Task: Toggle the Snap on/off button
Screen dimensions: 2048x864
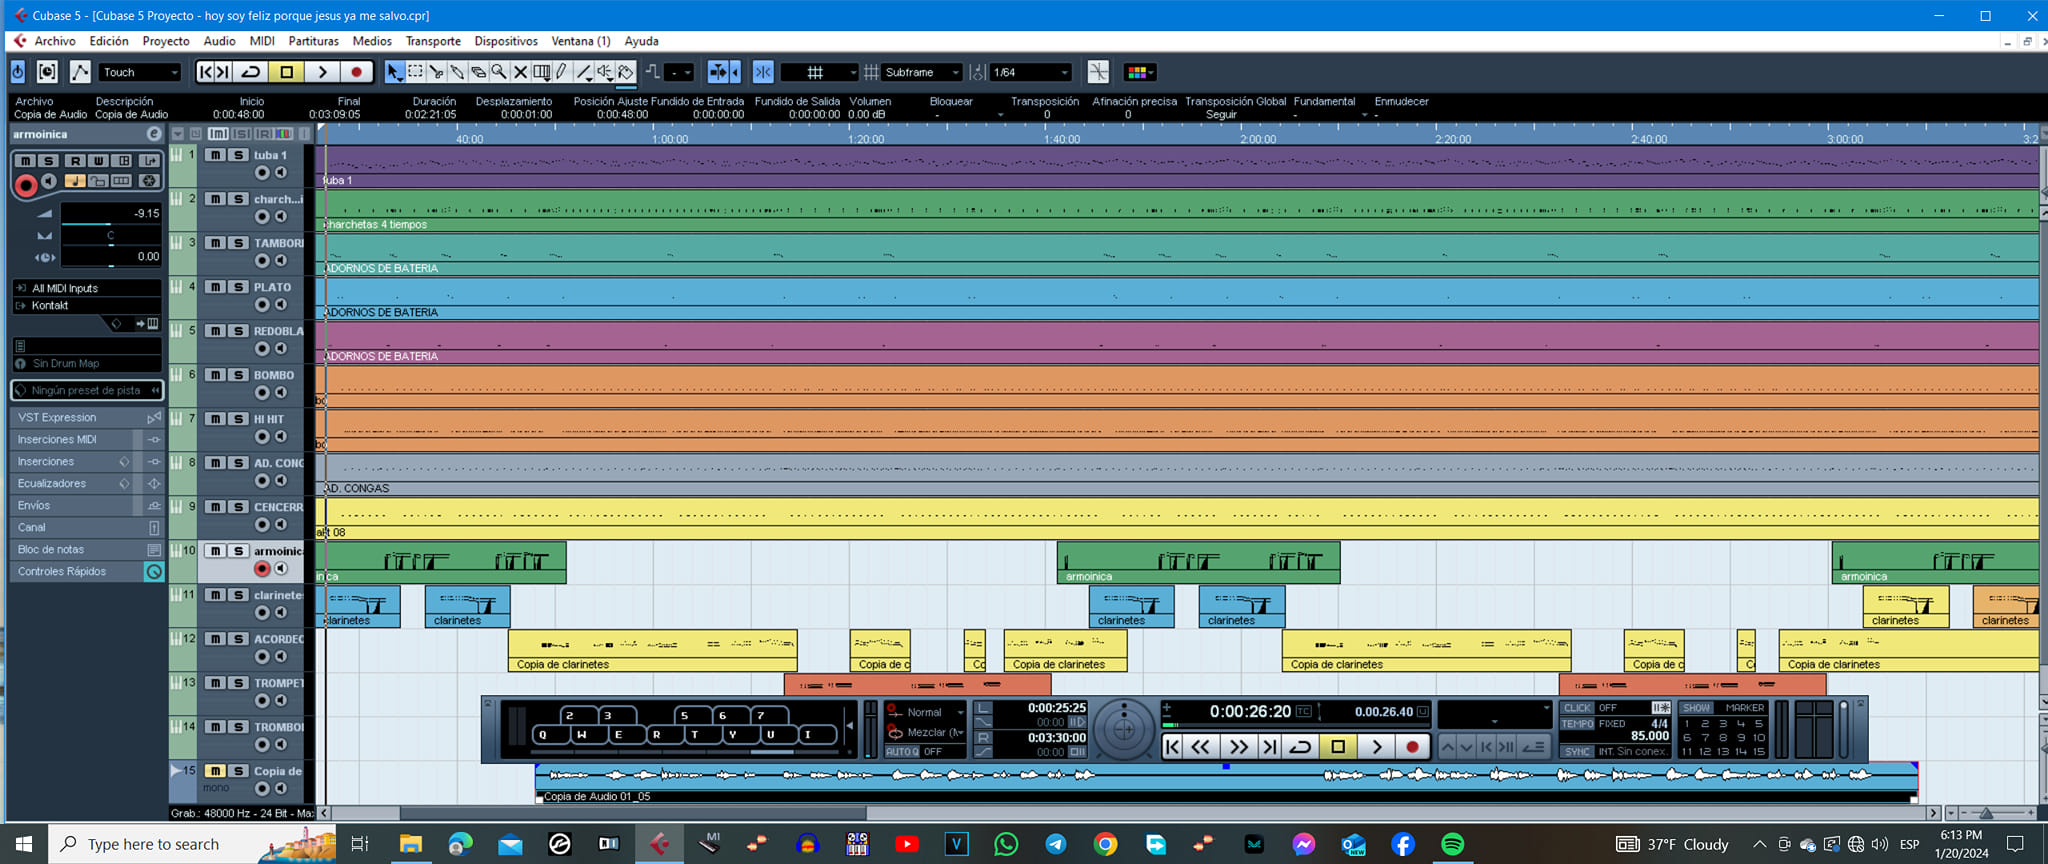Action: tap(763, 72)
